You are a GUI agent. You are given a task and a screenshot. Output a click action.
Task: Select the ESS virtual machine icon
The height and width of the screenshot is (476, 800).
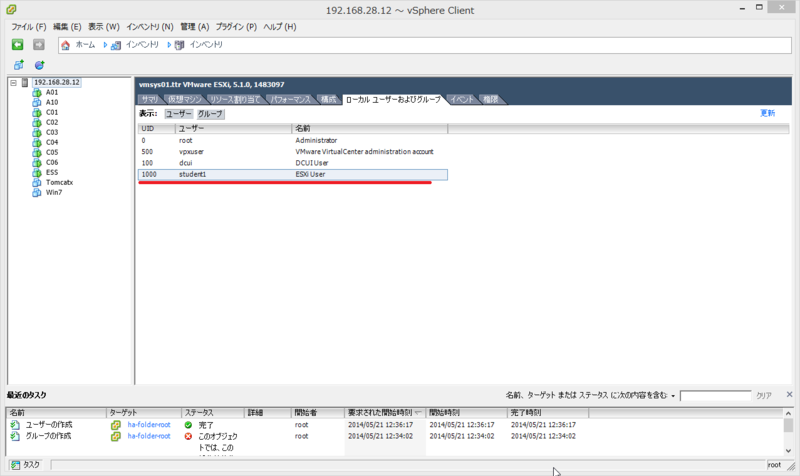[x=37, y=172]
